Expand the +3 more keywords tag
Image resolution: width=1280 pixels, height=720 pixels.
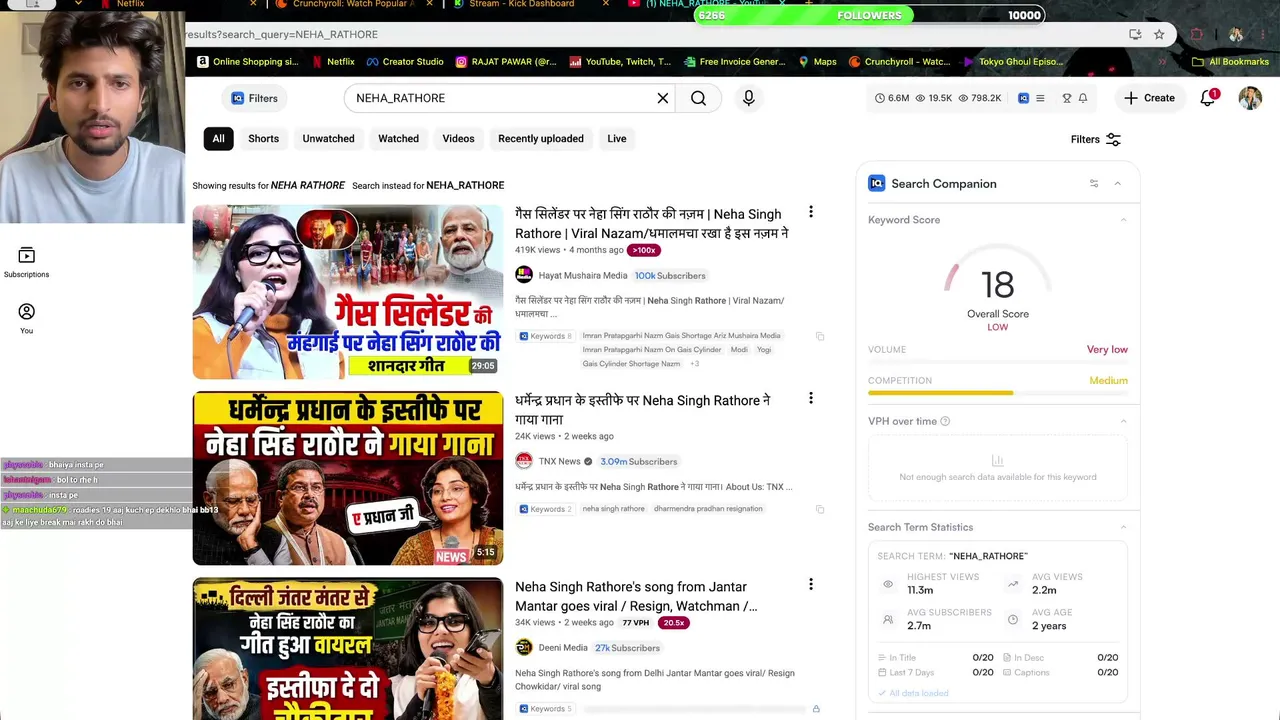695,364
